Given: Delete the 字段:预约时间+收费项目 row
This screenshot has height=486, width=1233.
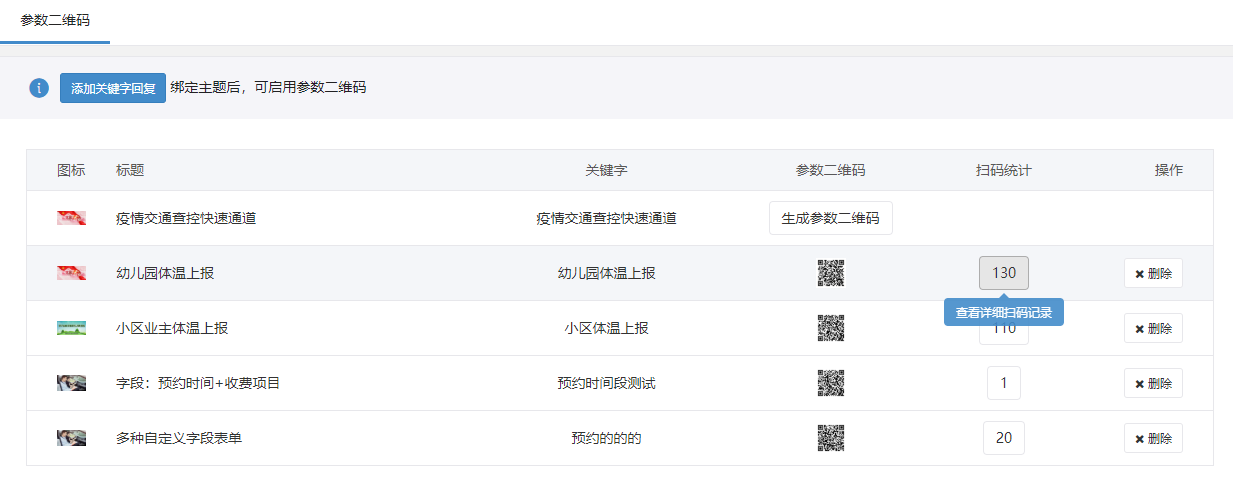Looking at the screenshot, I should pyautogui.click(x=1153, y=383).
